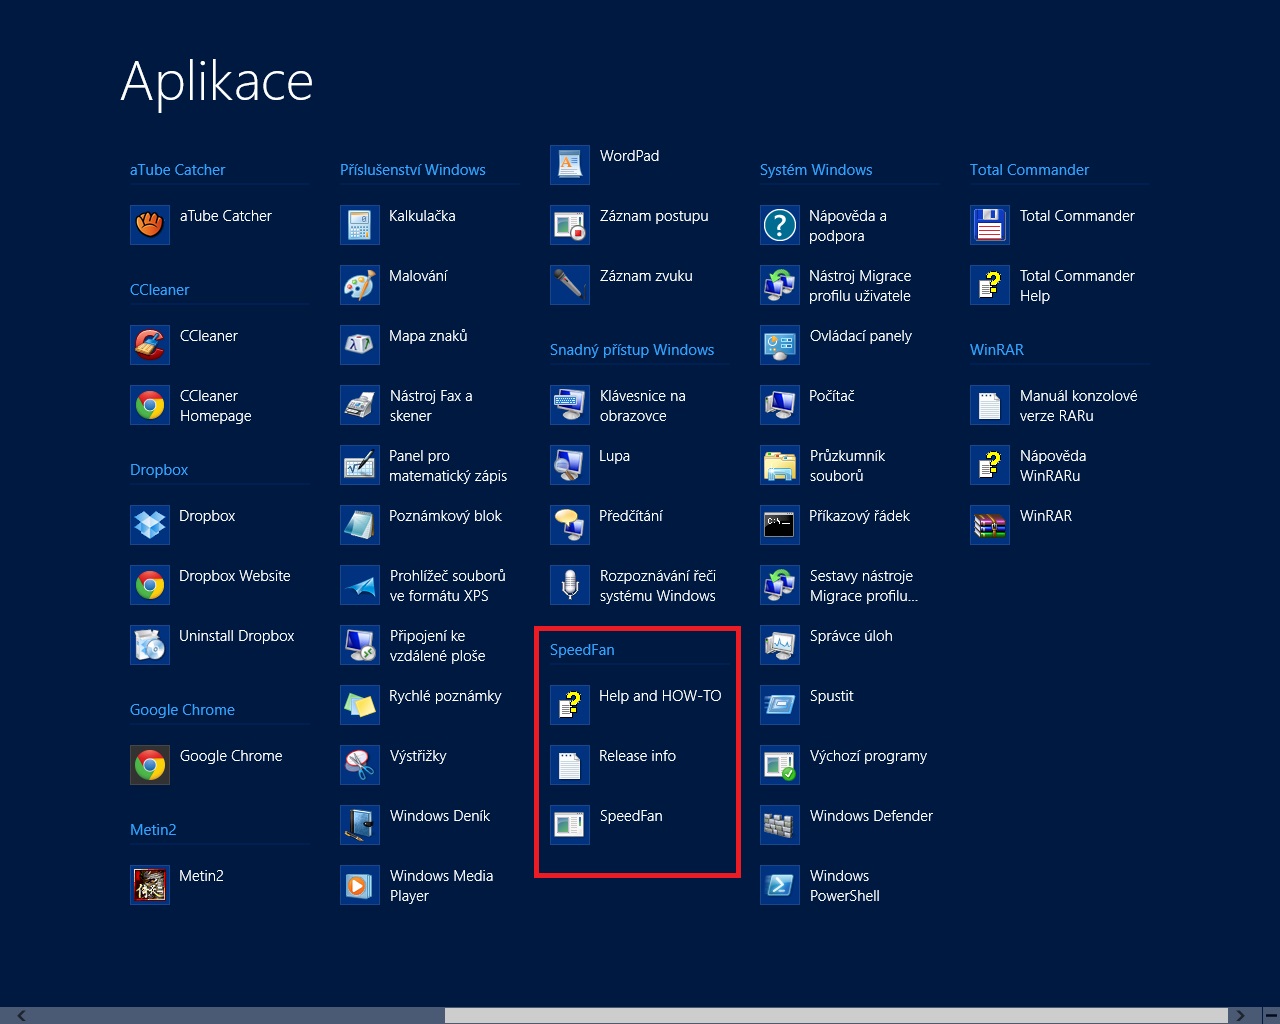Open the Release info text label
The width and height of the screenshot is (1280, 1024).
point(637,756)
